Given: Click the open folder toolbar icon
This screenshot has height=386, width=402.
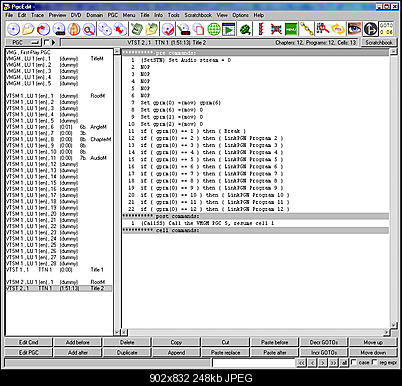Looking at the screenshot, I should pyautogui.click(x=28, y=29).
